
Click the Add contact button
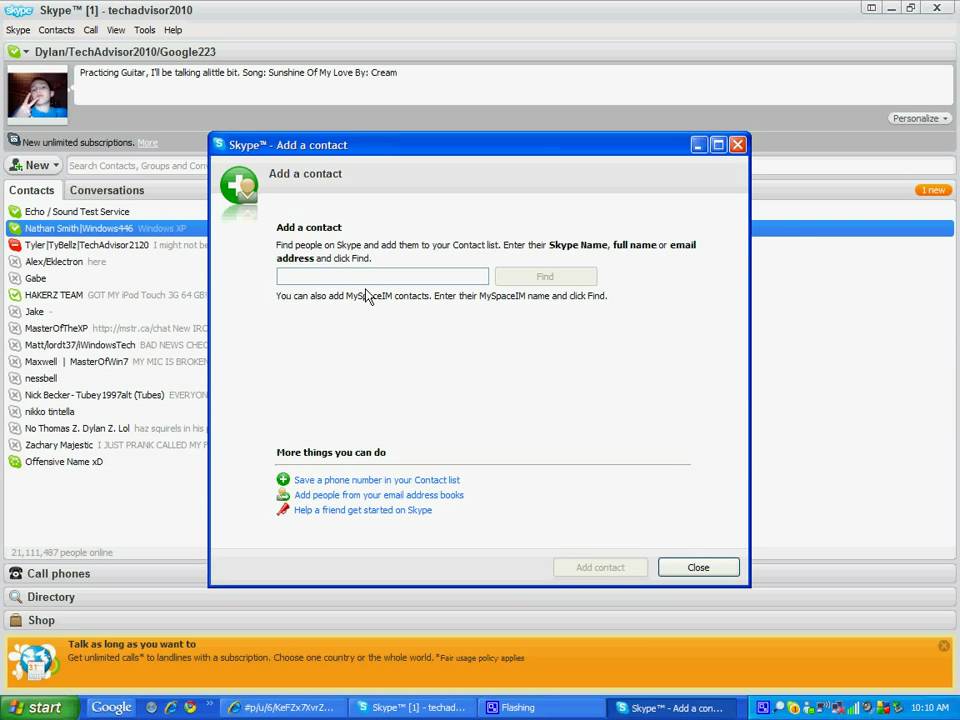[x=600, y=568]
